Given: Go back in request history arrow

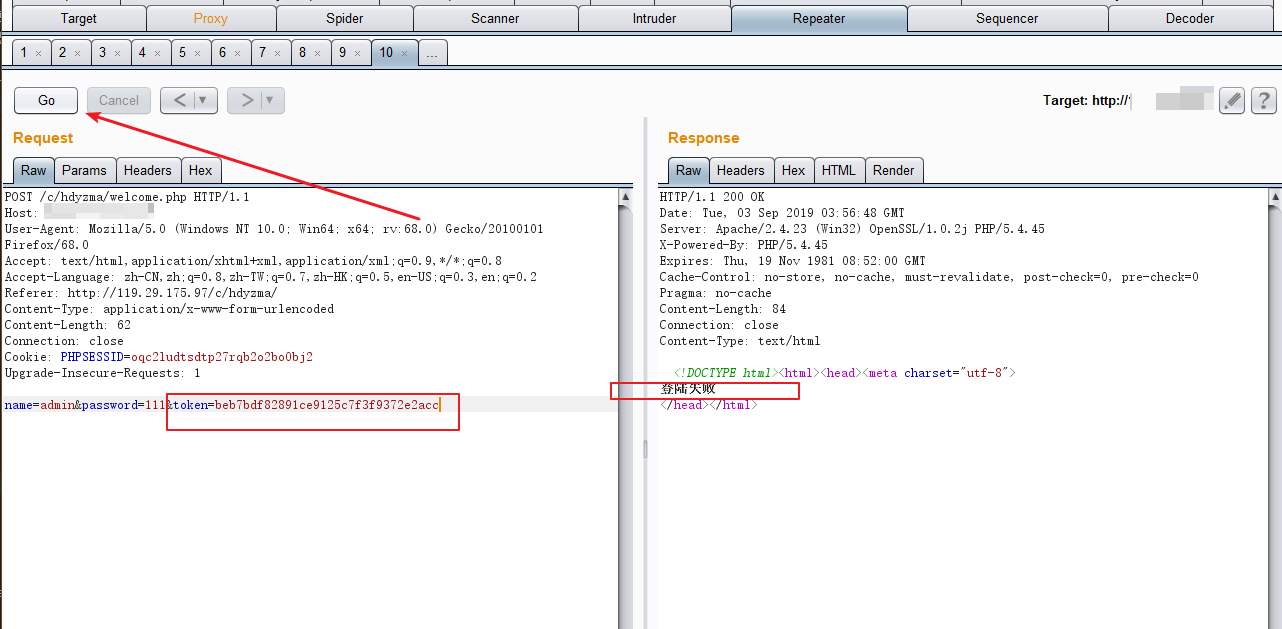Looking at the screenshot, I should click(x=178, y=100).
